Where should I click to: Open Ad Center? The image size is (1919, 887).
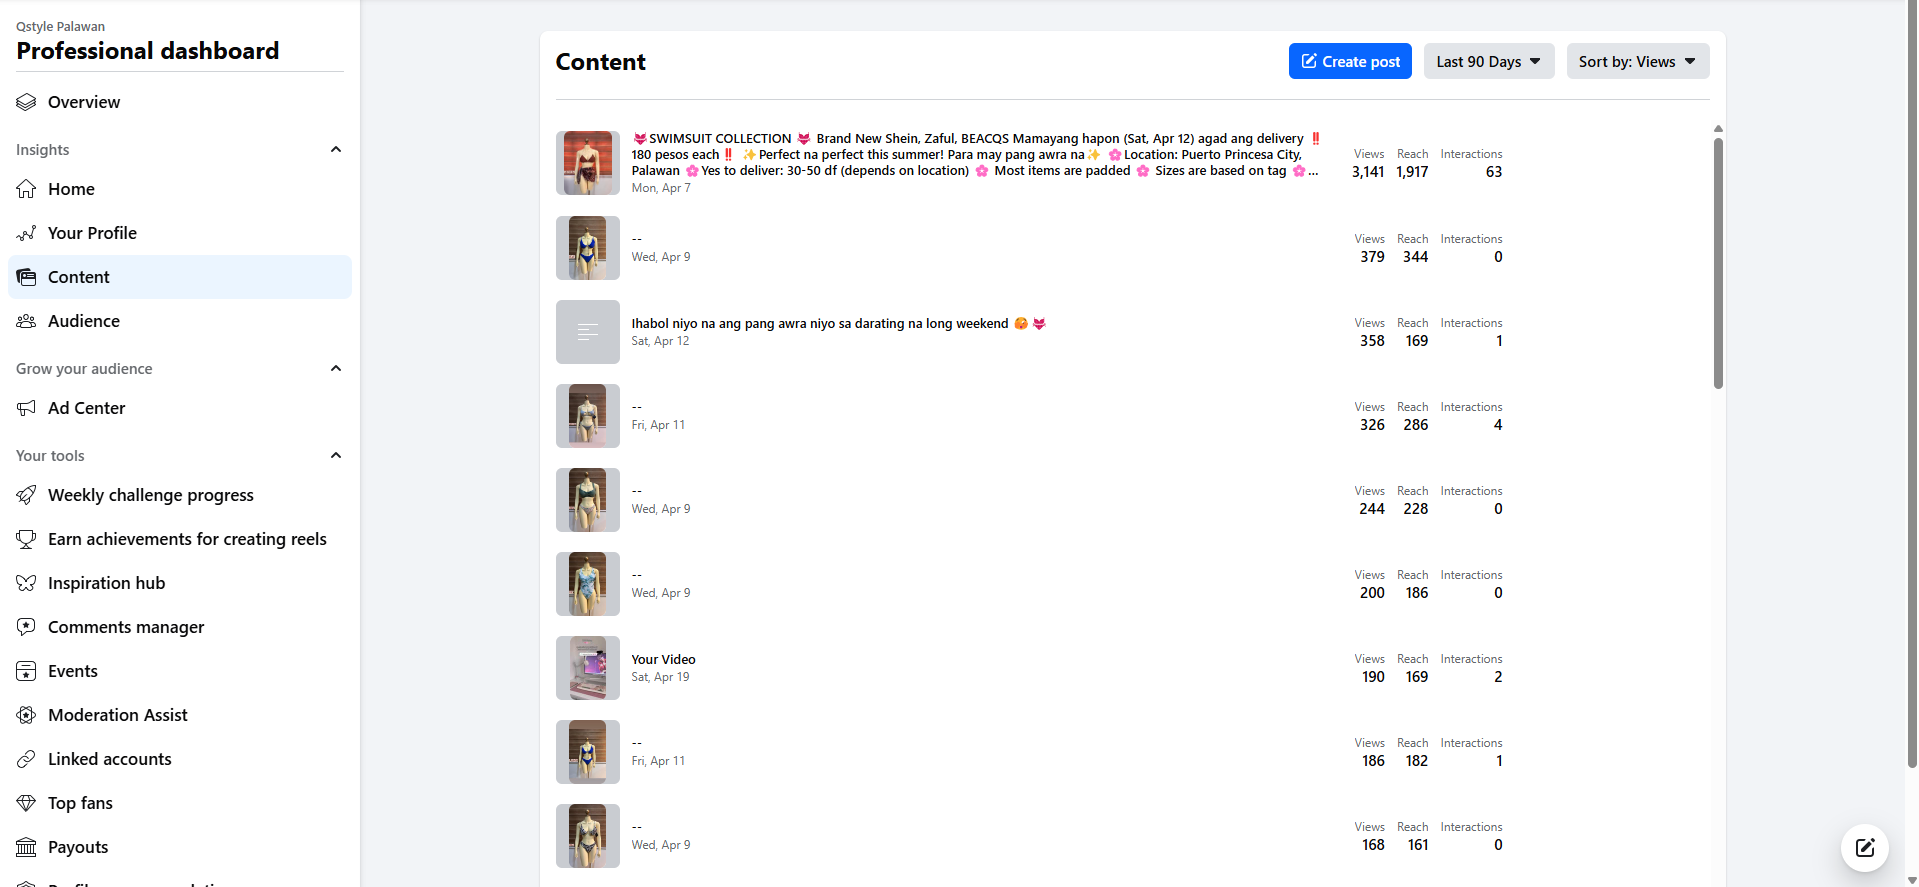pos(180,408)
